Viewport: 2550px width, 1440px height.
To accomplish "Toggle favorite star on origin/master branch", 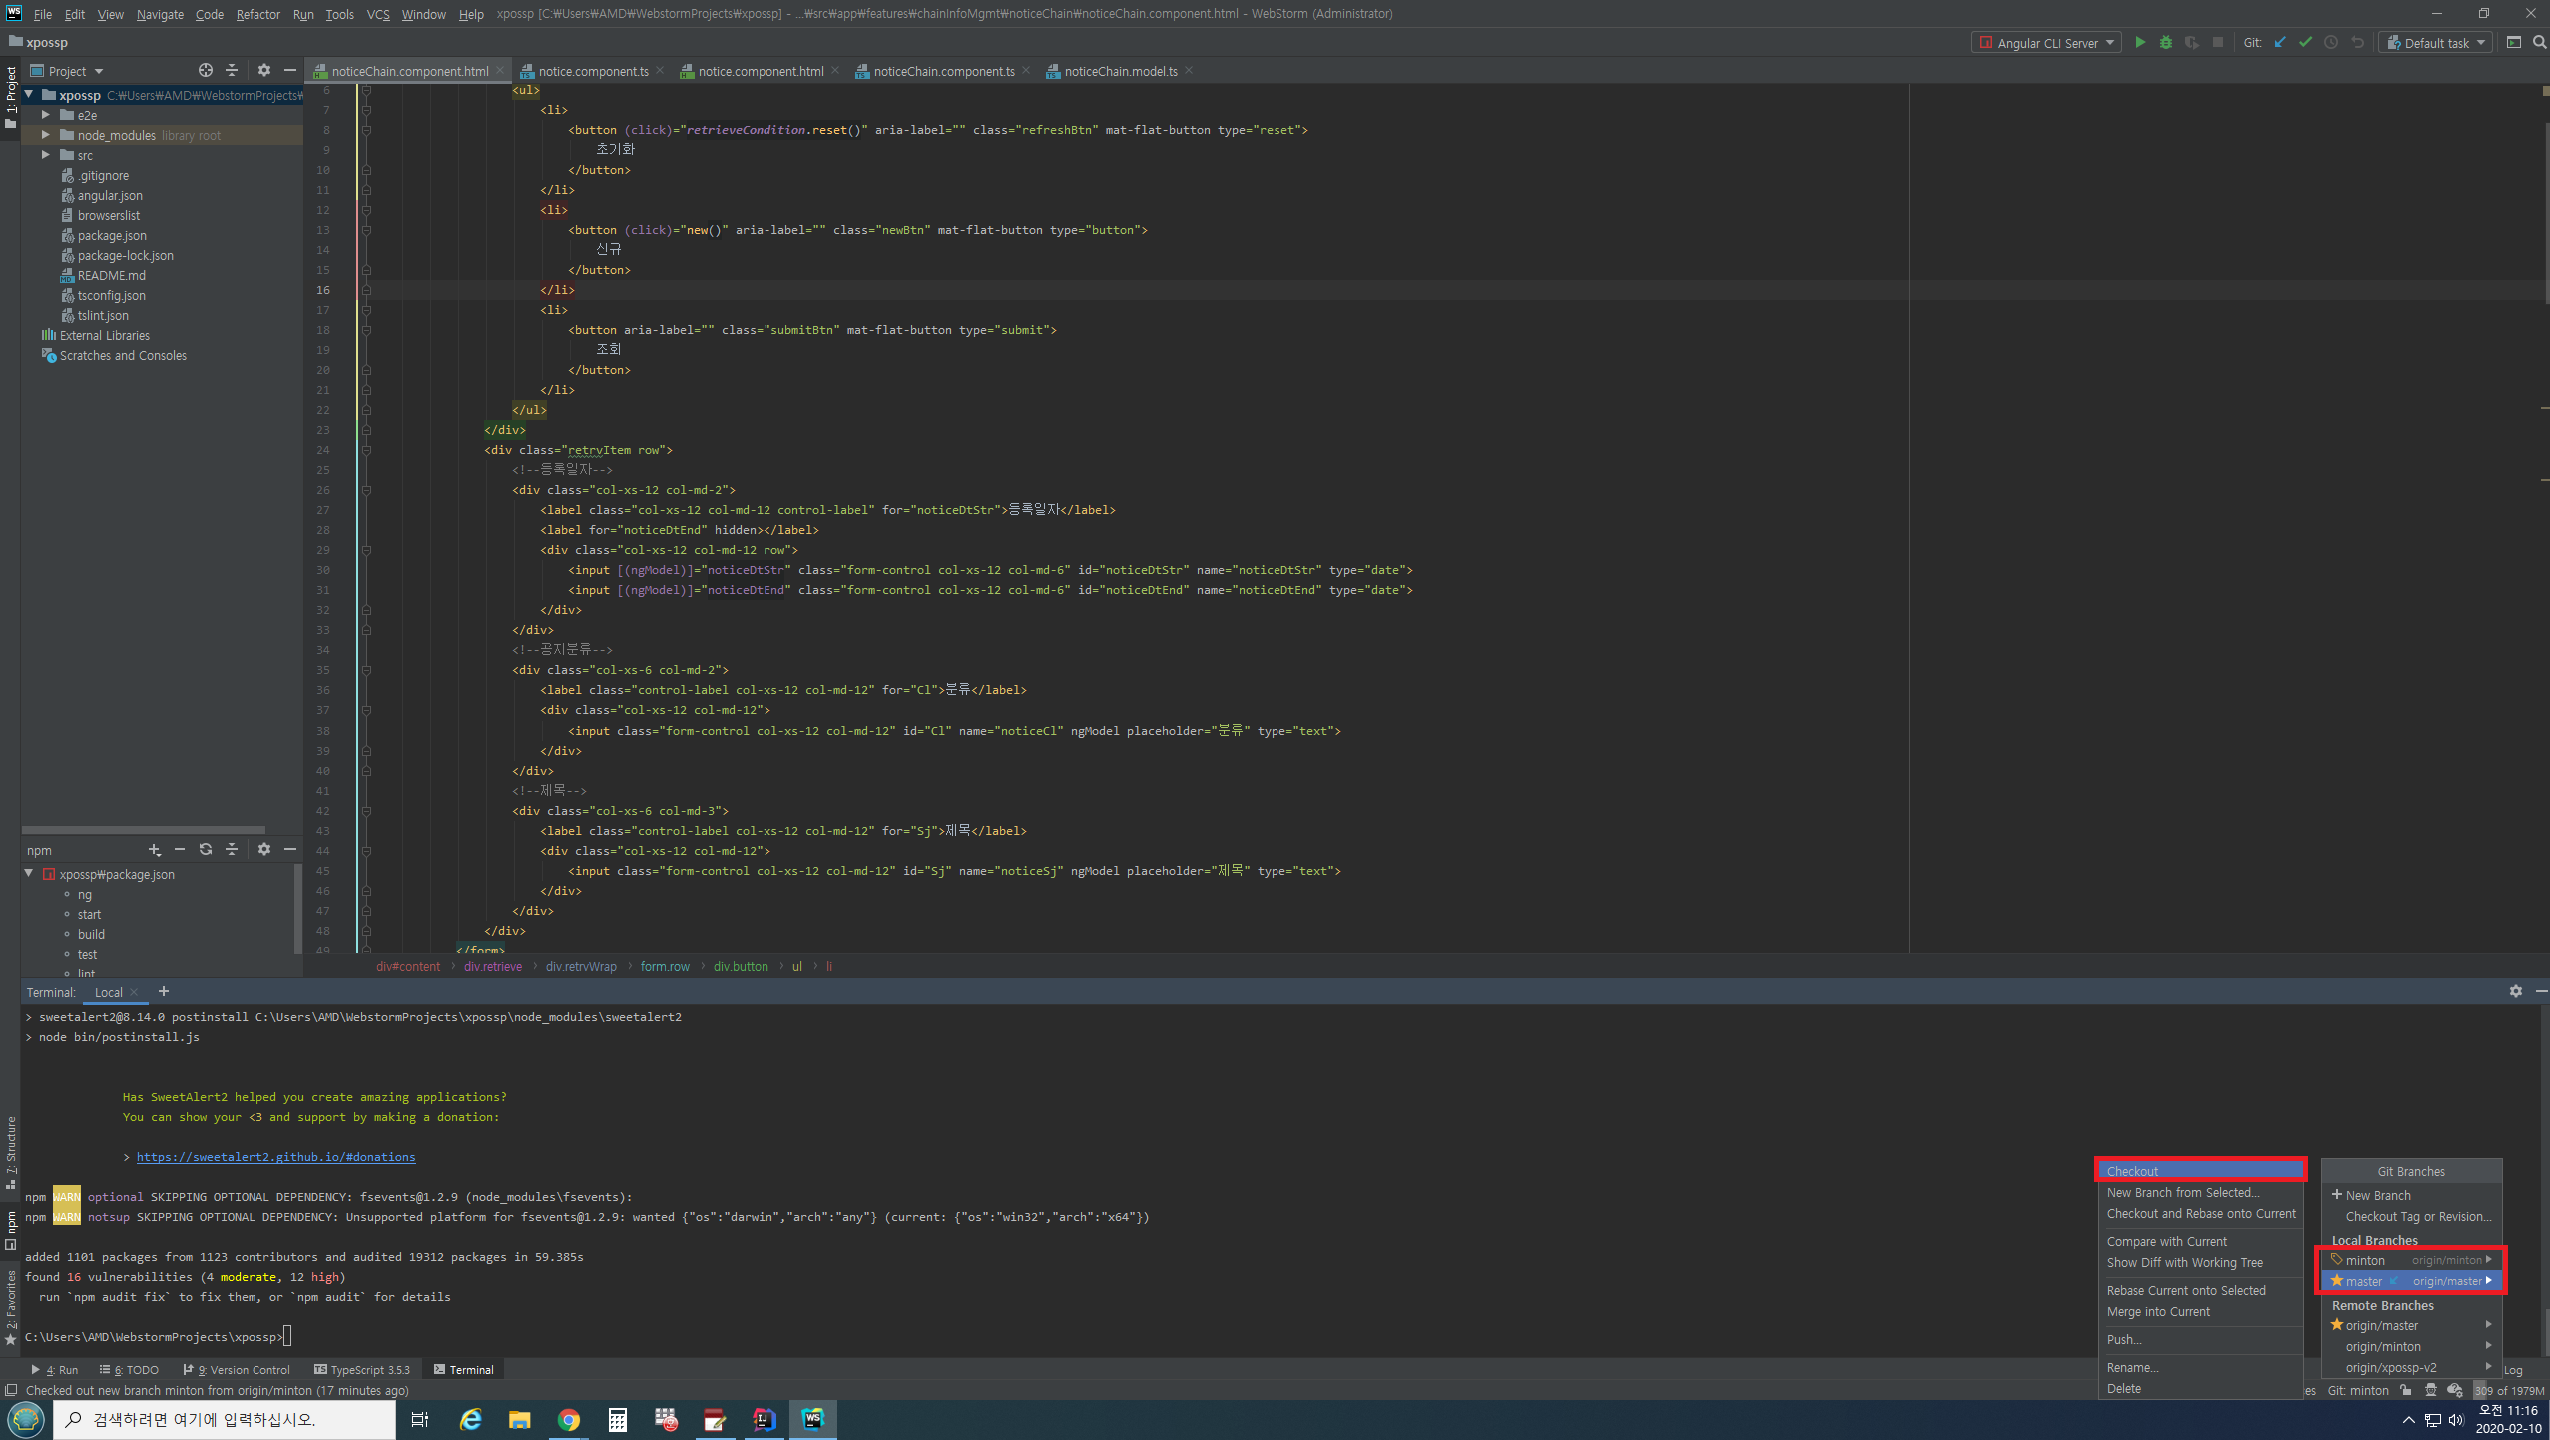I will (x=2337, y=1325).
